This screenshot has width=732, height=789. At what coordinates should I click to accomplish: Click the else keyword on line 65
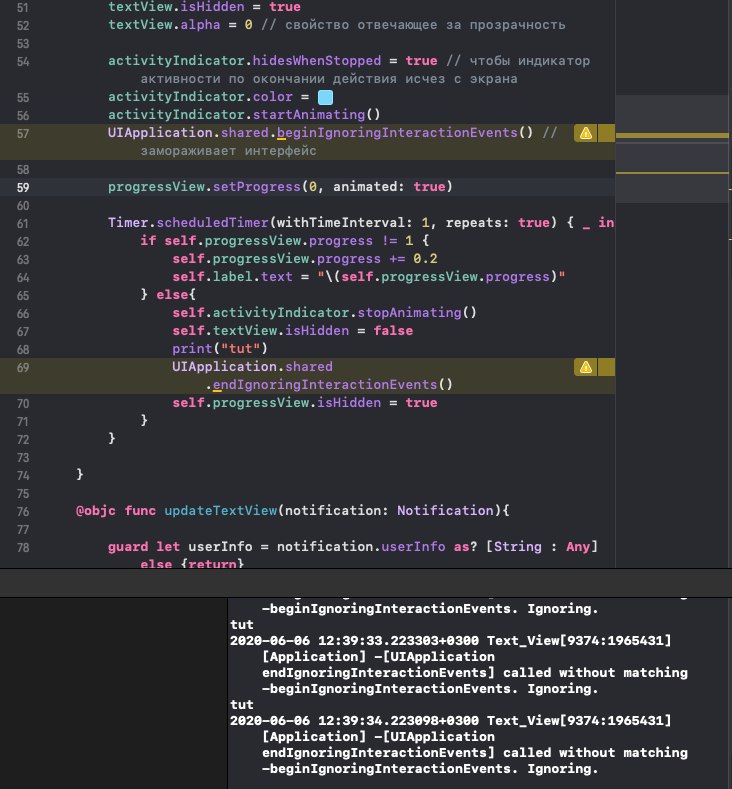pos(172,294)
